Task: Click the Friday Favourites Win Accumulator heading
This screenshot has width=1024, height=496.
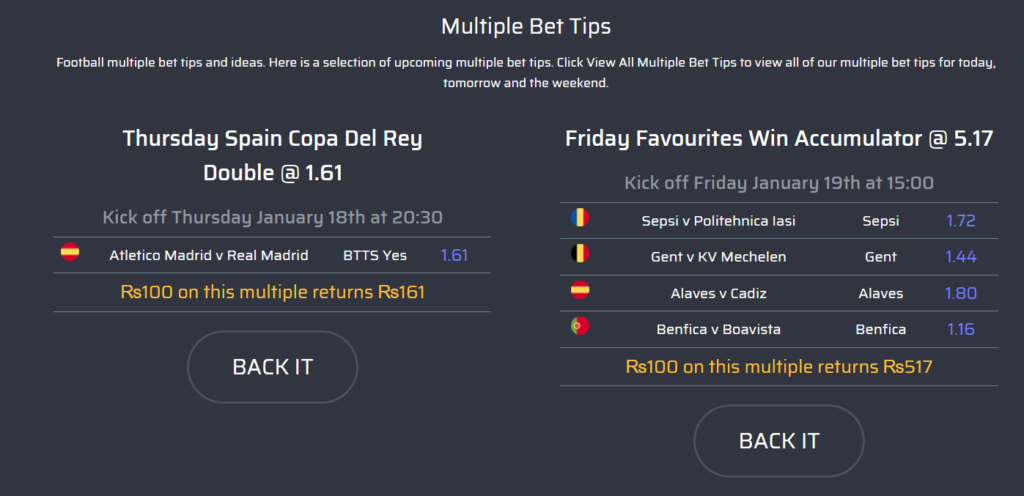Action: [779, 139]
